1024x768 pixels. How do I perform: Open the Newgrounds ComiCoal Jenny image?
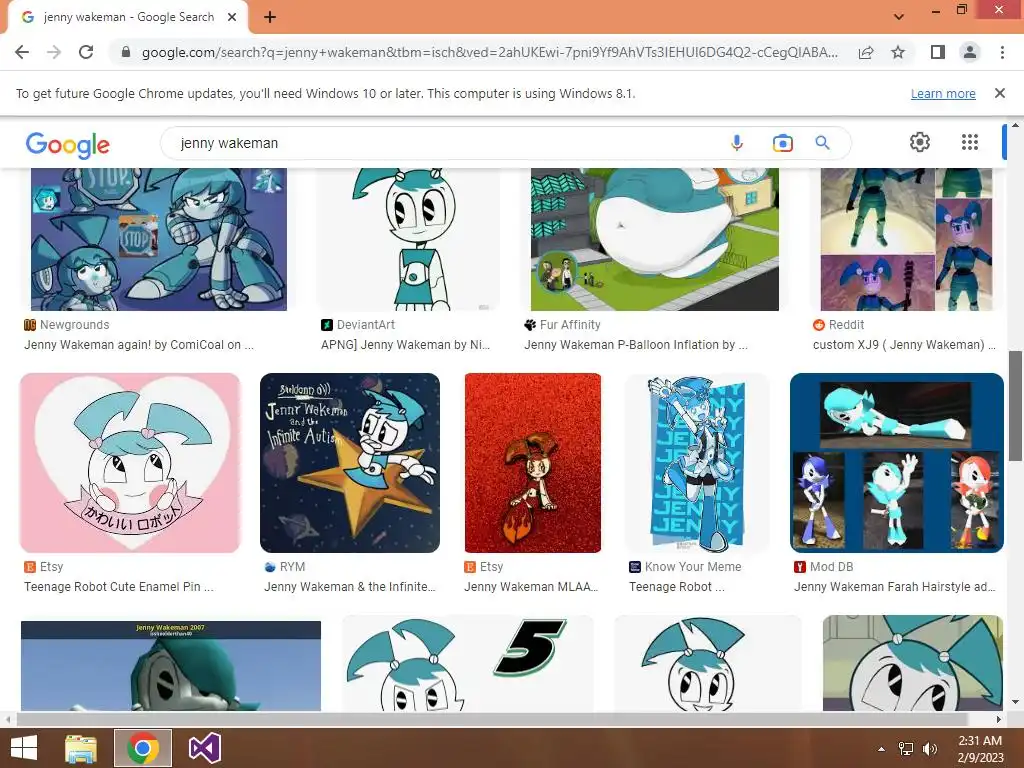pos(159,239)
